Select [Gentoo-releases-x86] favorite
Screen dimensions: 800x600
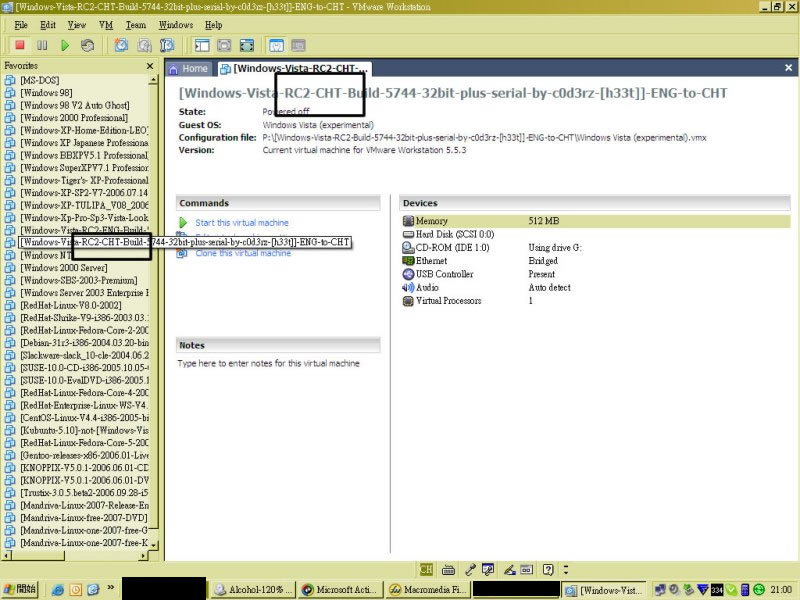tap(84, 455)
